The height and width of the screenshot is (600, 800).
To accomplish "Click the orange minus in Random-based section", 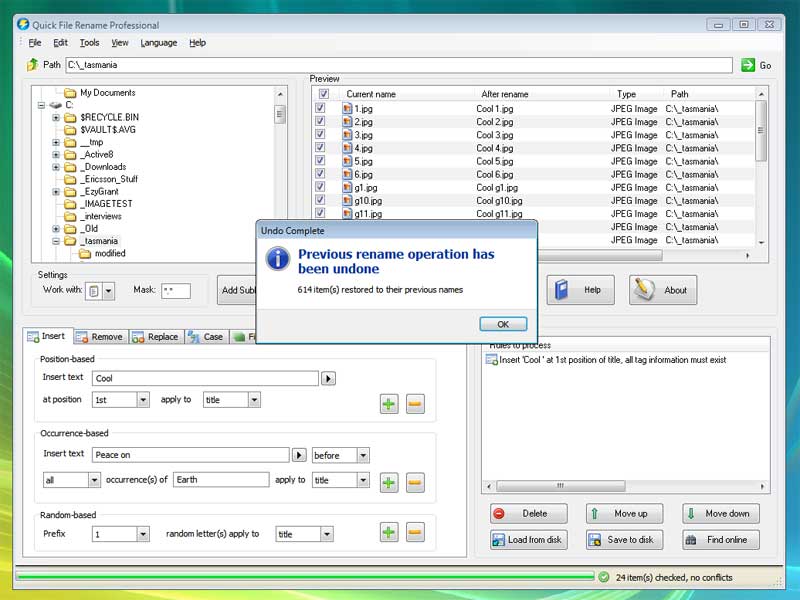I will pos(415,532).
